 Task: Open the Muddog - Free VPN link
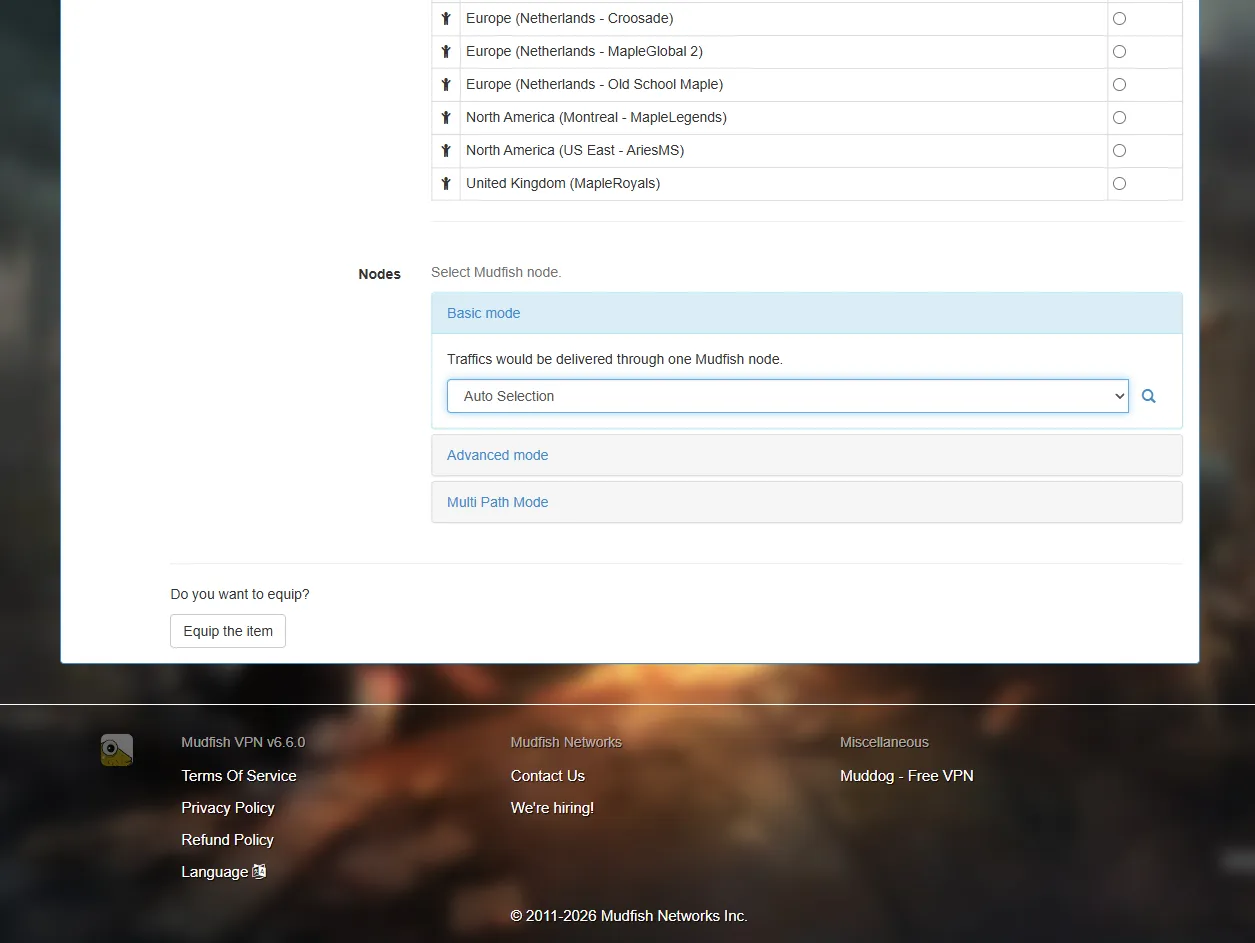pyautogui.click(x=906, y=775)
